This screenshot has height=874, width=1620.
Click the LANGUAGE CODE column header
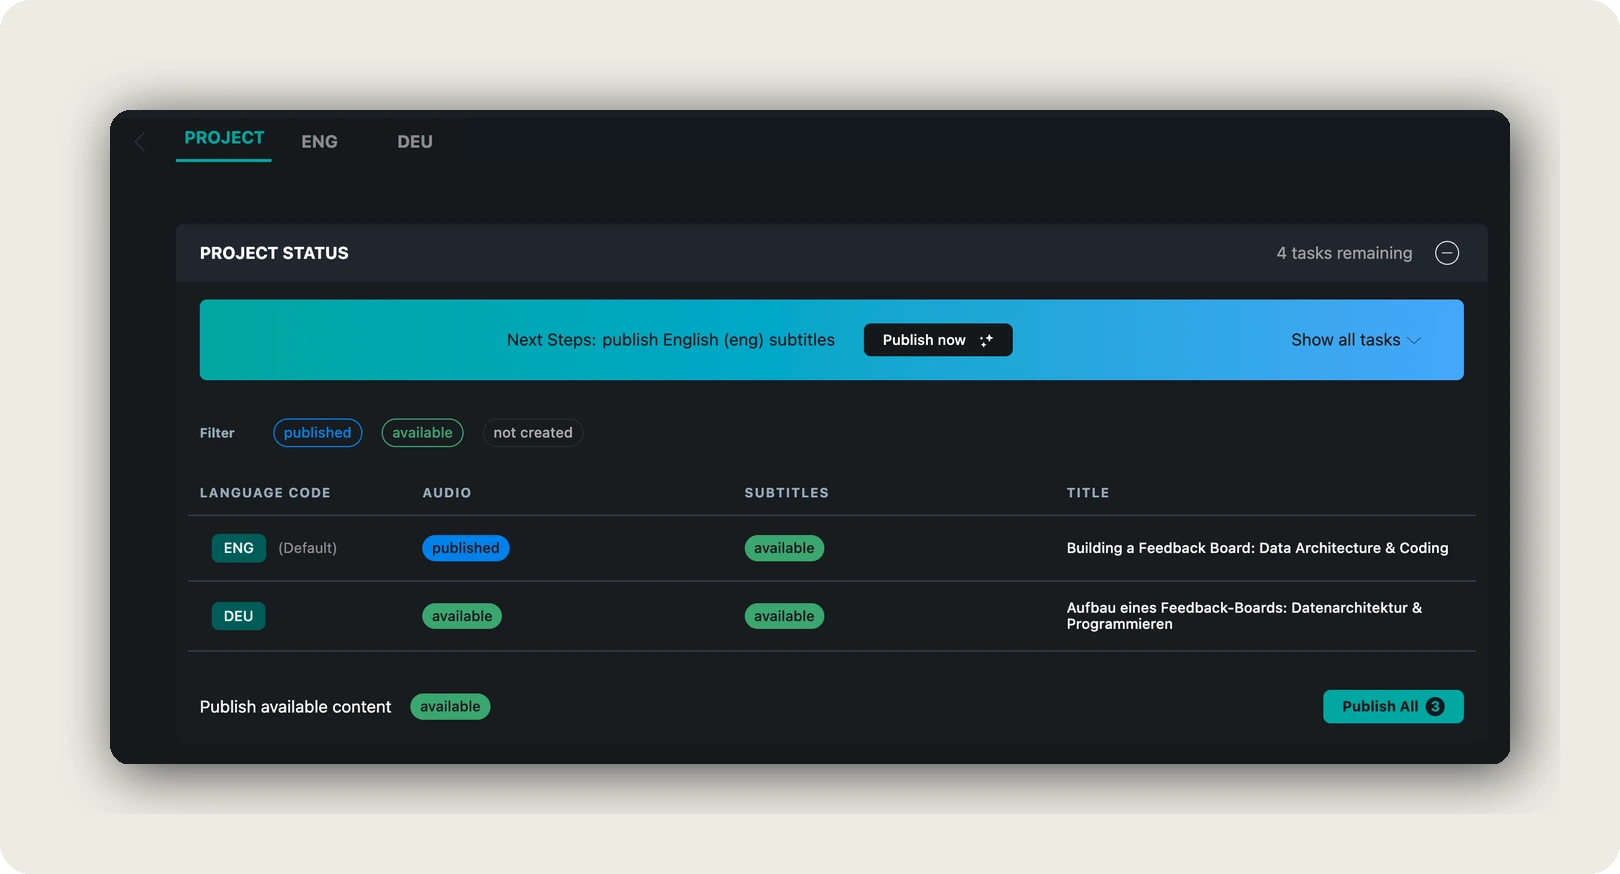coord(265,493)
